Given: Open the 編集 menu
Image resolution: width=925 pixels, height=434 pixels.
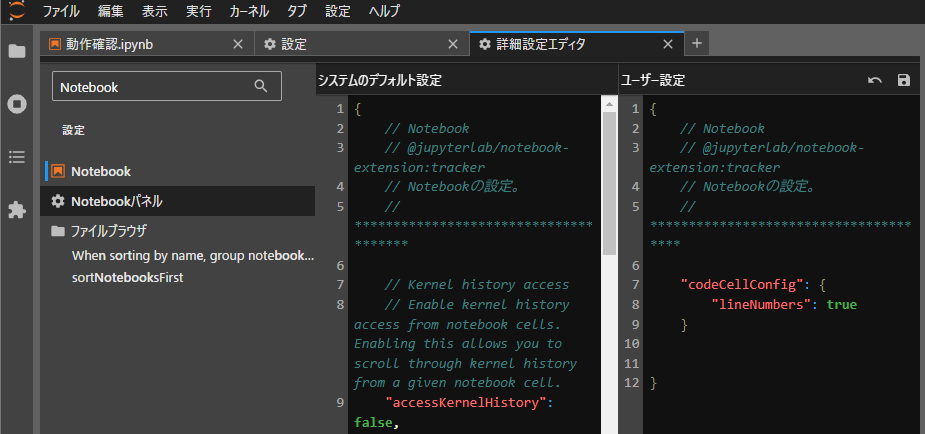Looking at the screenshot, I should coord(111,11).
